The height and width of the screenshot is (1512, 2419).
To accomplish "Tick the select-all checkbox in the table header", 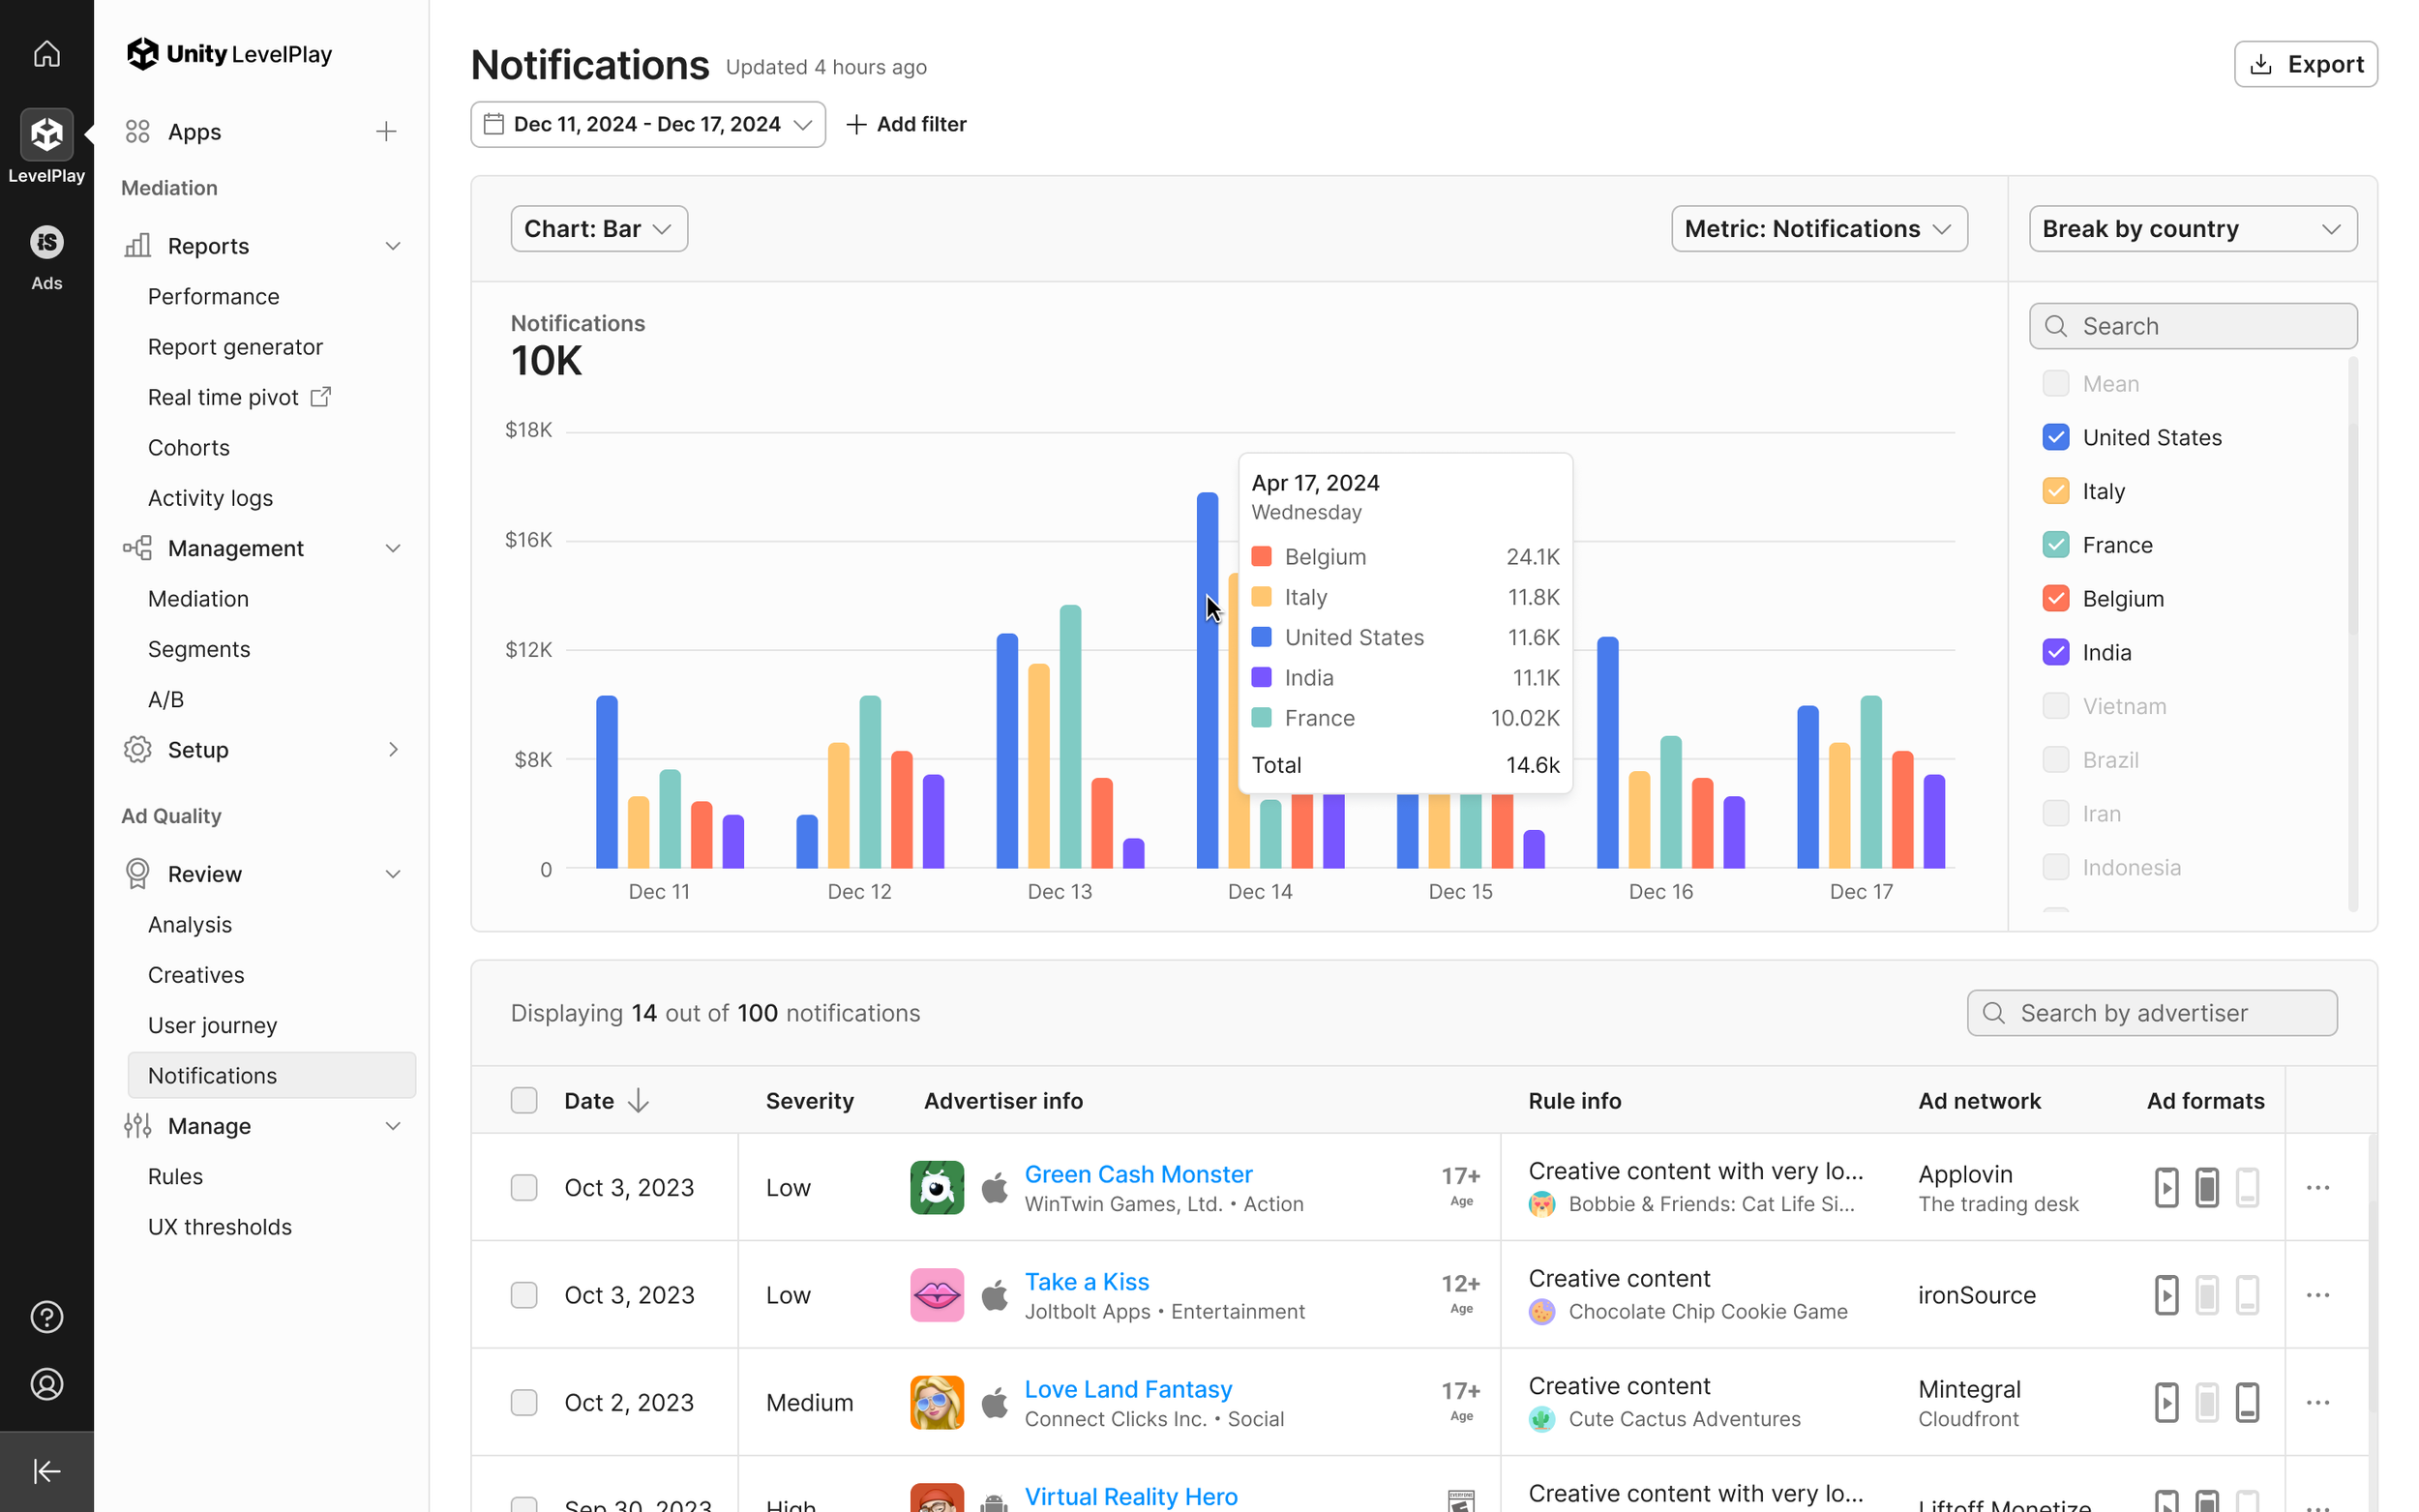I will (x=524, y=1100).
